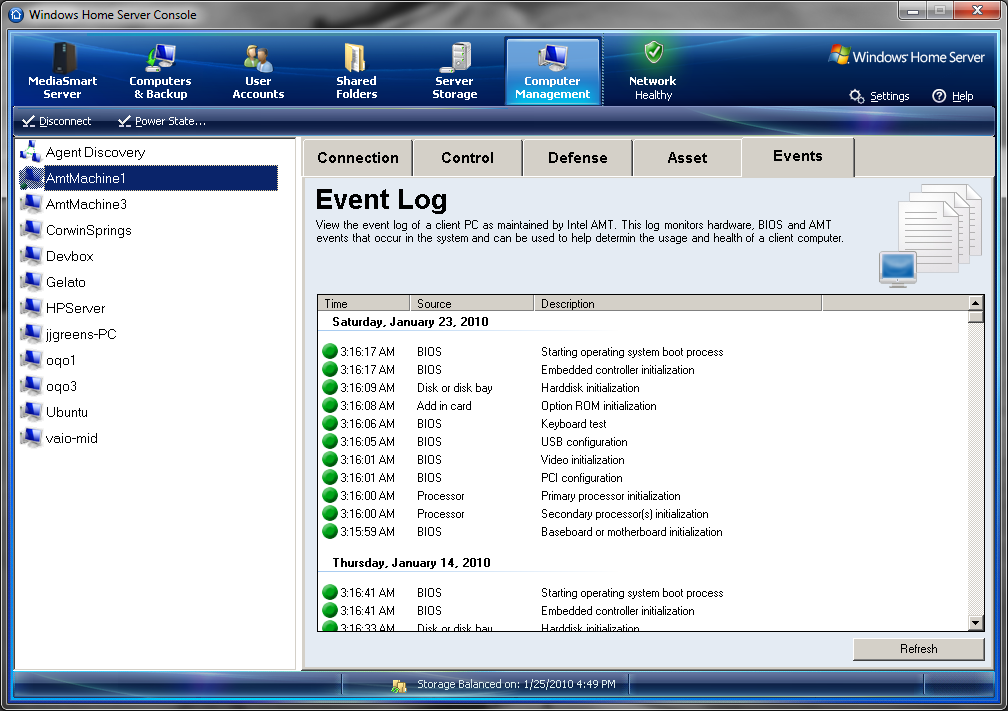Open Help in the console header
1008x711 pixels.
(953, 96)
